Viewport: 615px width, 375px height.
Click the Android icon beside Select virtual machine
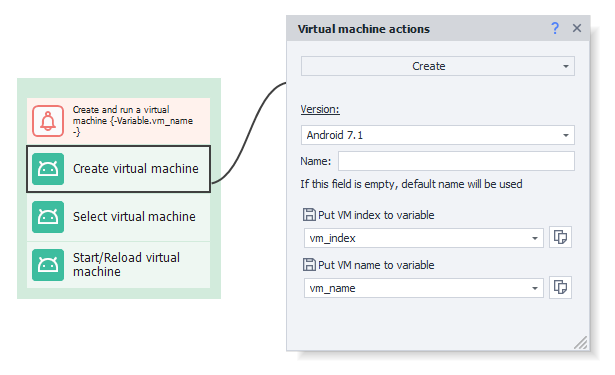[x=48, y=217]
